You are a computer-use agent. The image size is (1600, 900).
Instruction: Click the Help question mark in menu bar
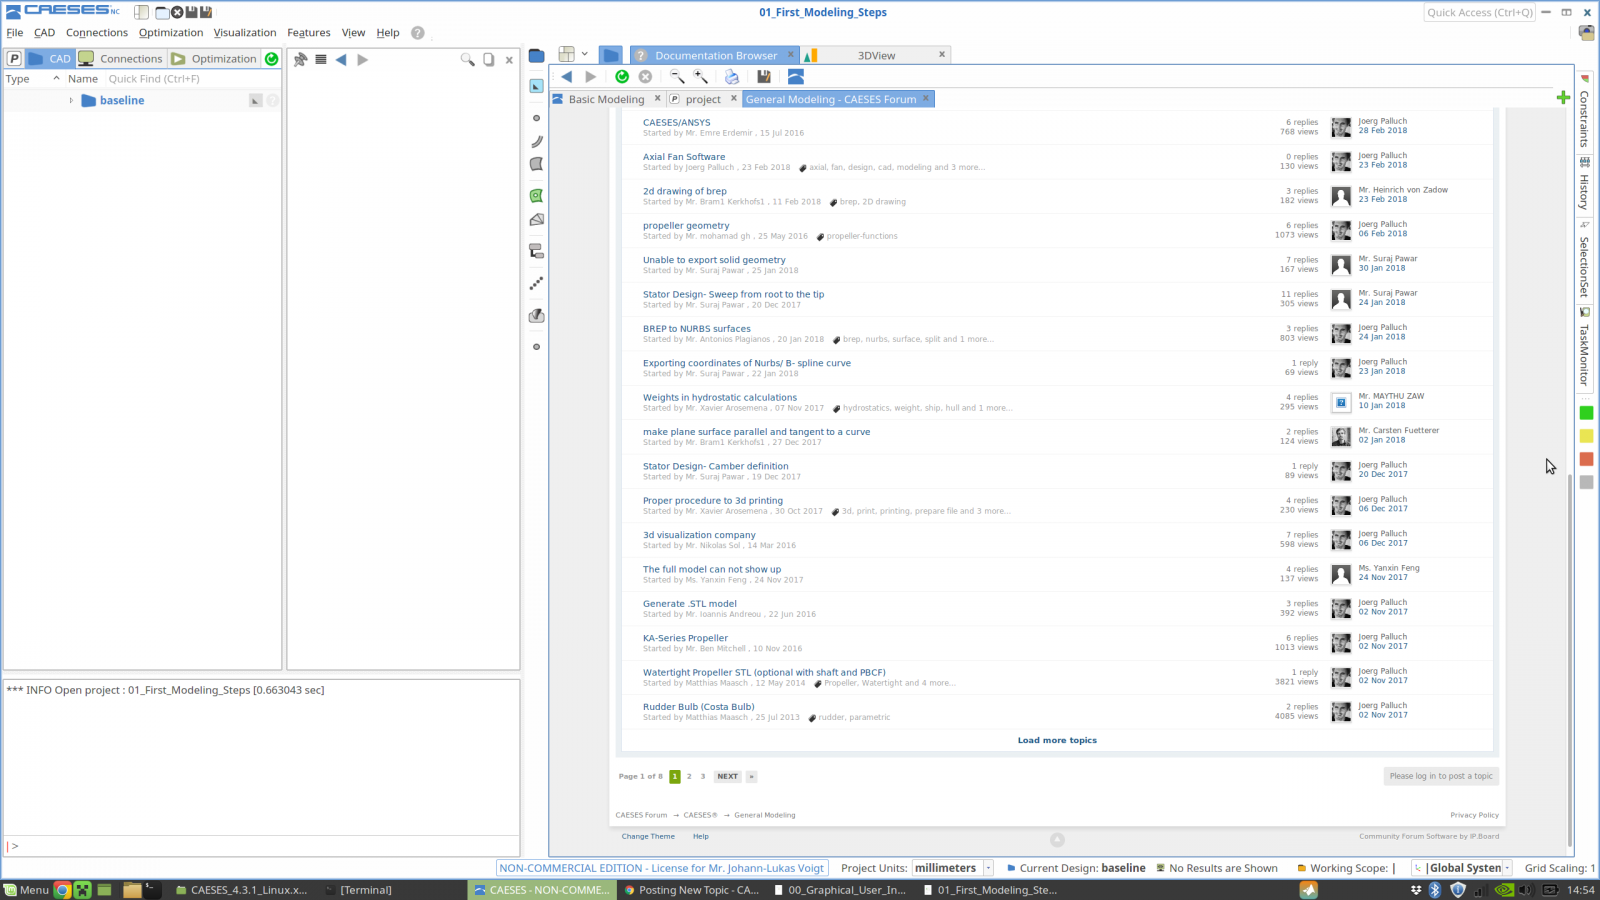(x=418, y=33)
